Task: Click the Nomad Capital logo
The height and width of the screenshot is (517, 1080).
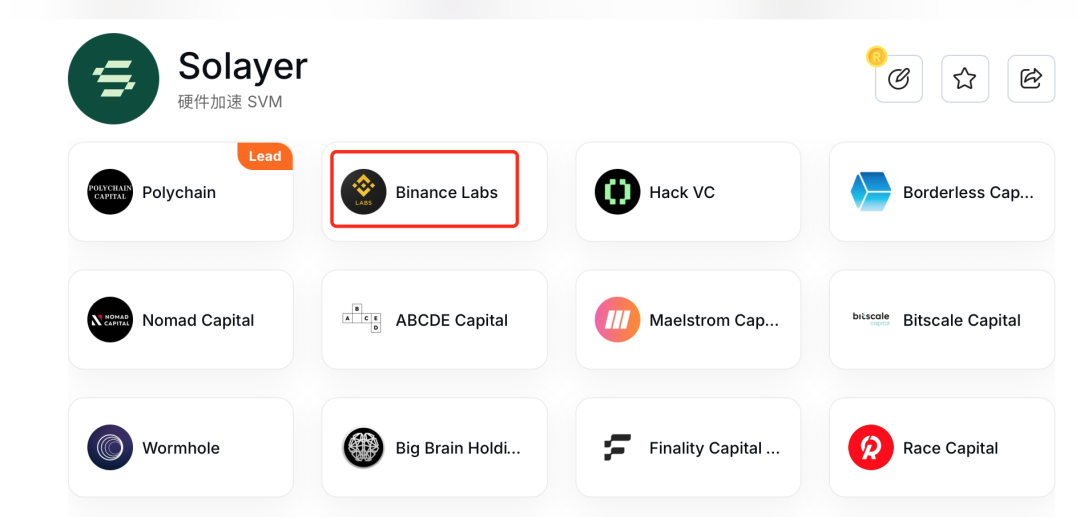Action: click(x=110, y=320)
